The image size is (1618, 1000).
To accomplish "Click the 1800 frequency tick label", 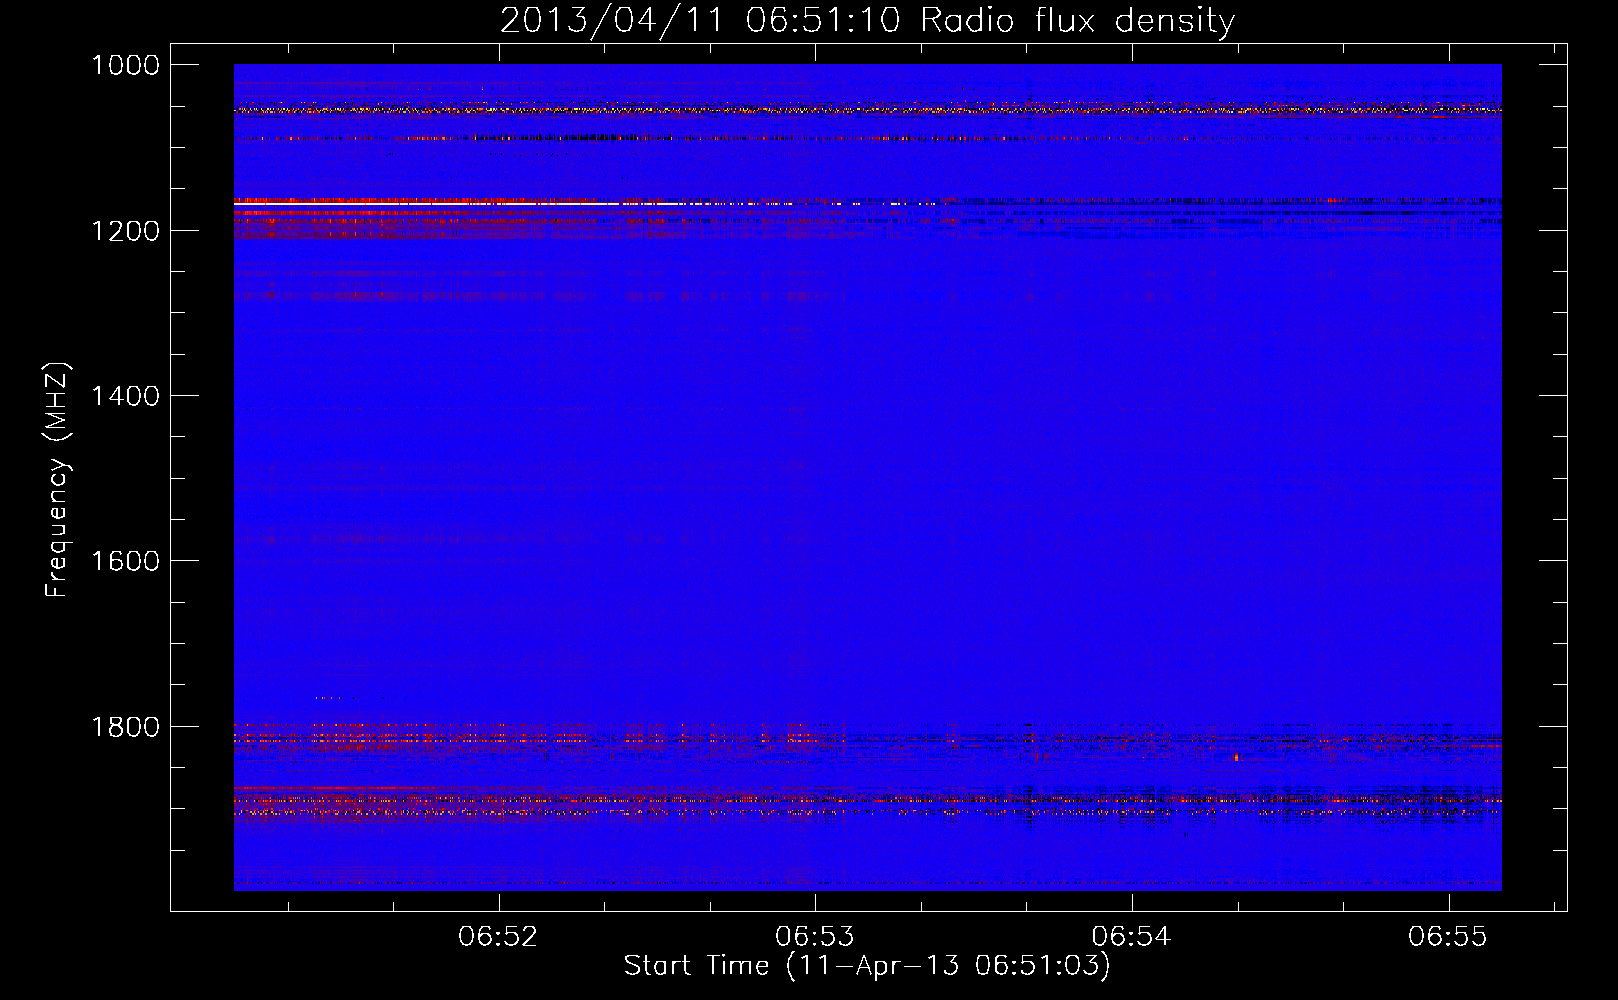I will click(125, 727).
